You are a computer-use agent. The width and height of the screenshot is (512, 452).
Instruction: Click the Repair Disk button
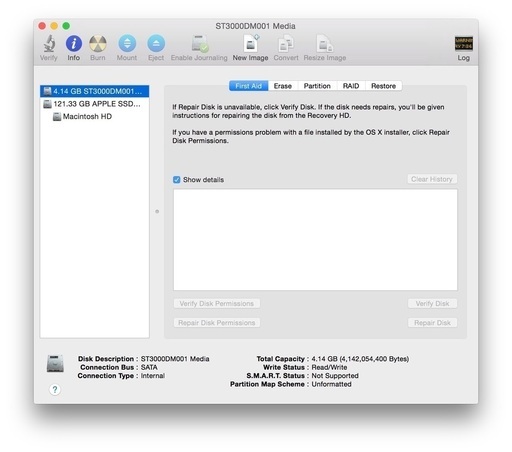point(432,323)
